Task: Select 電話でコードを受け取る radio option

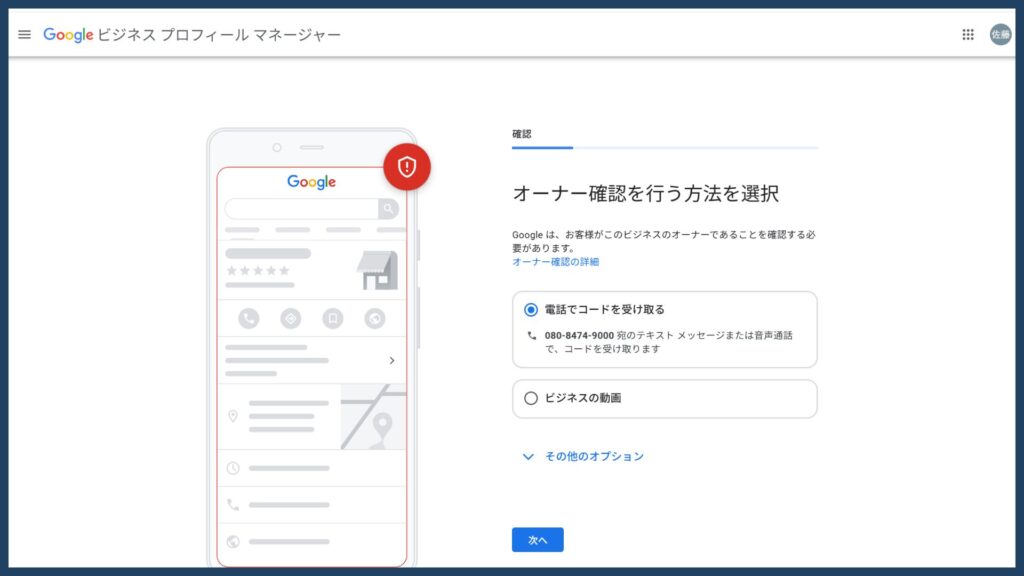Action: point(531,310)
